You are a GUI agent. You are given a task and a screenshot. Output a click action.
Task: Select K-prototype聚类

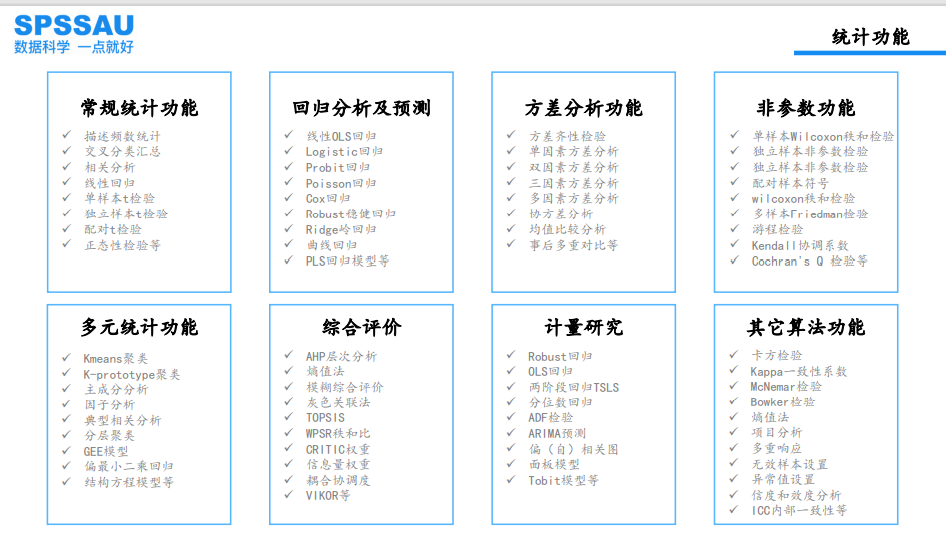pyautogui.click(x=132, y=374)
